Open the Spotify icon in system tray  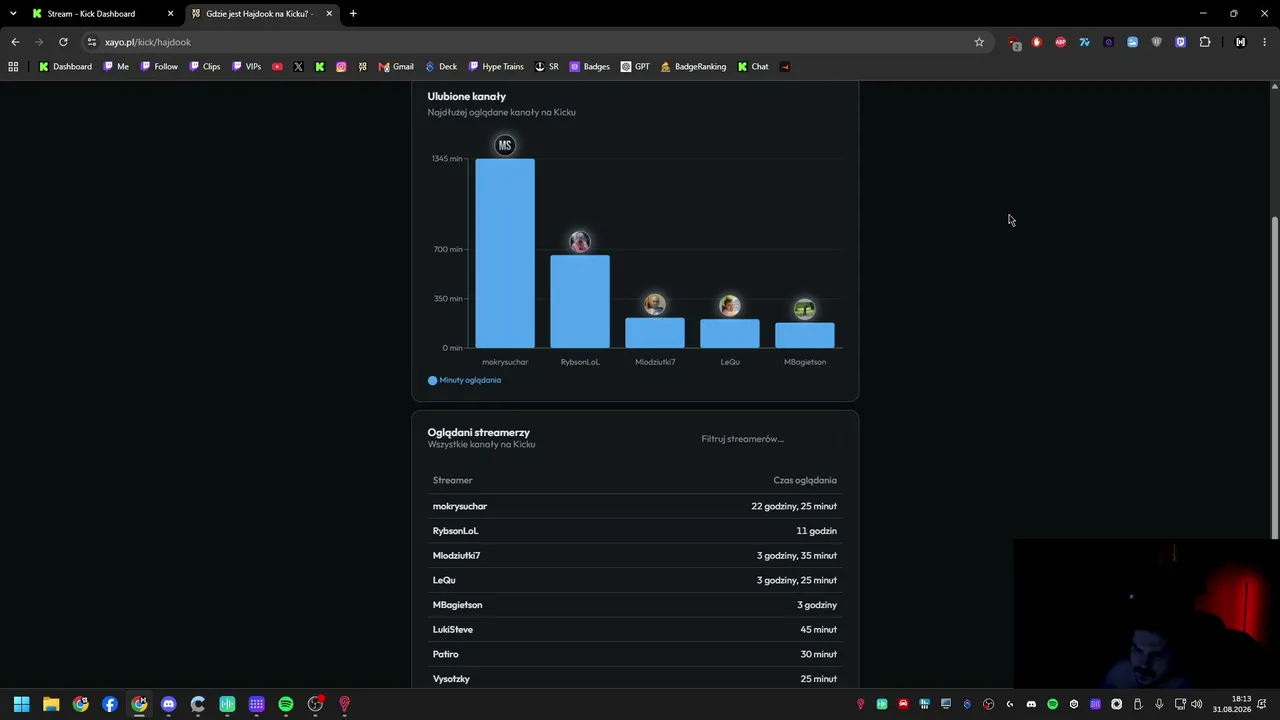(x=1052, y=704)
